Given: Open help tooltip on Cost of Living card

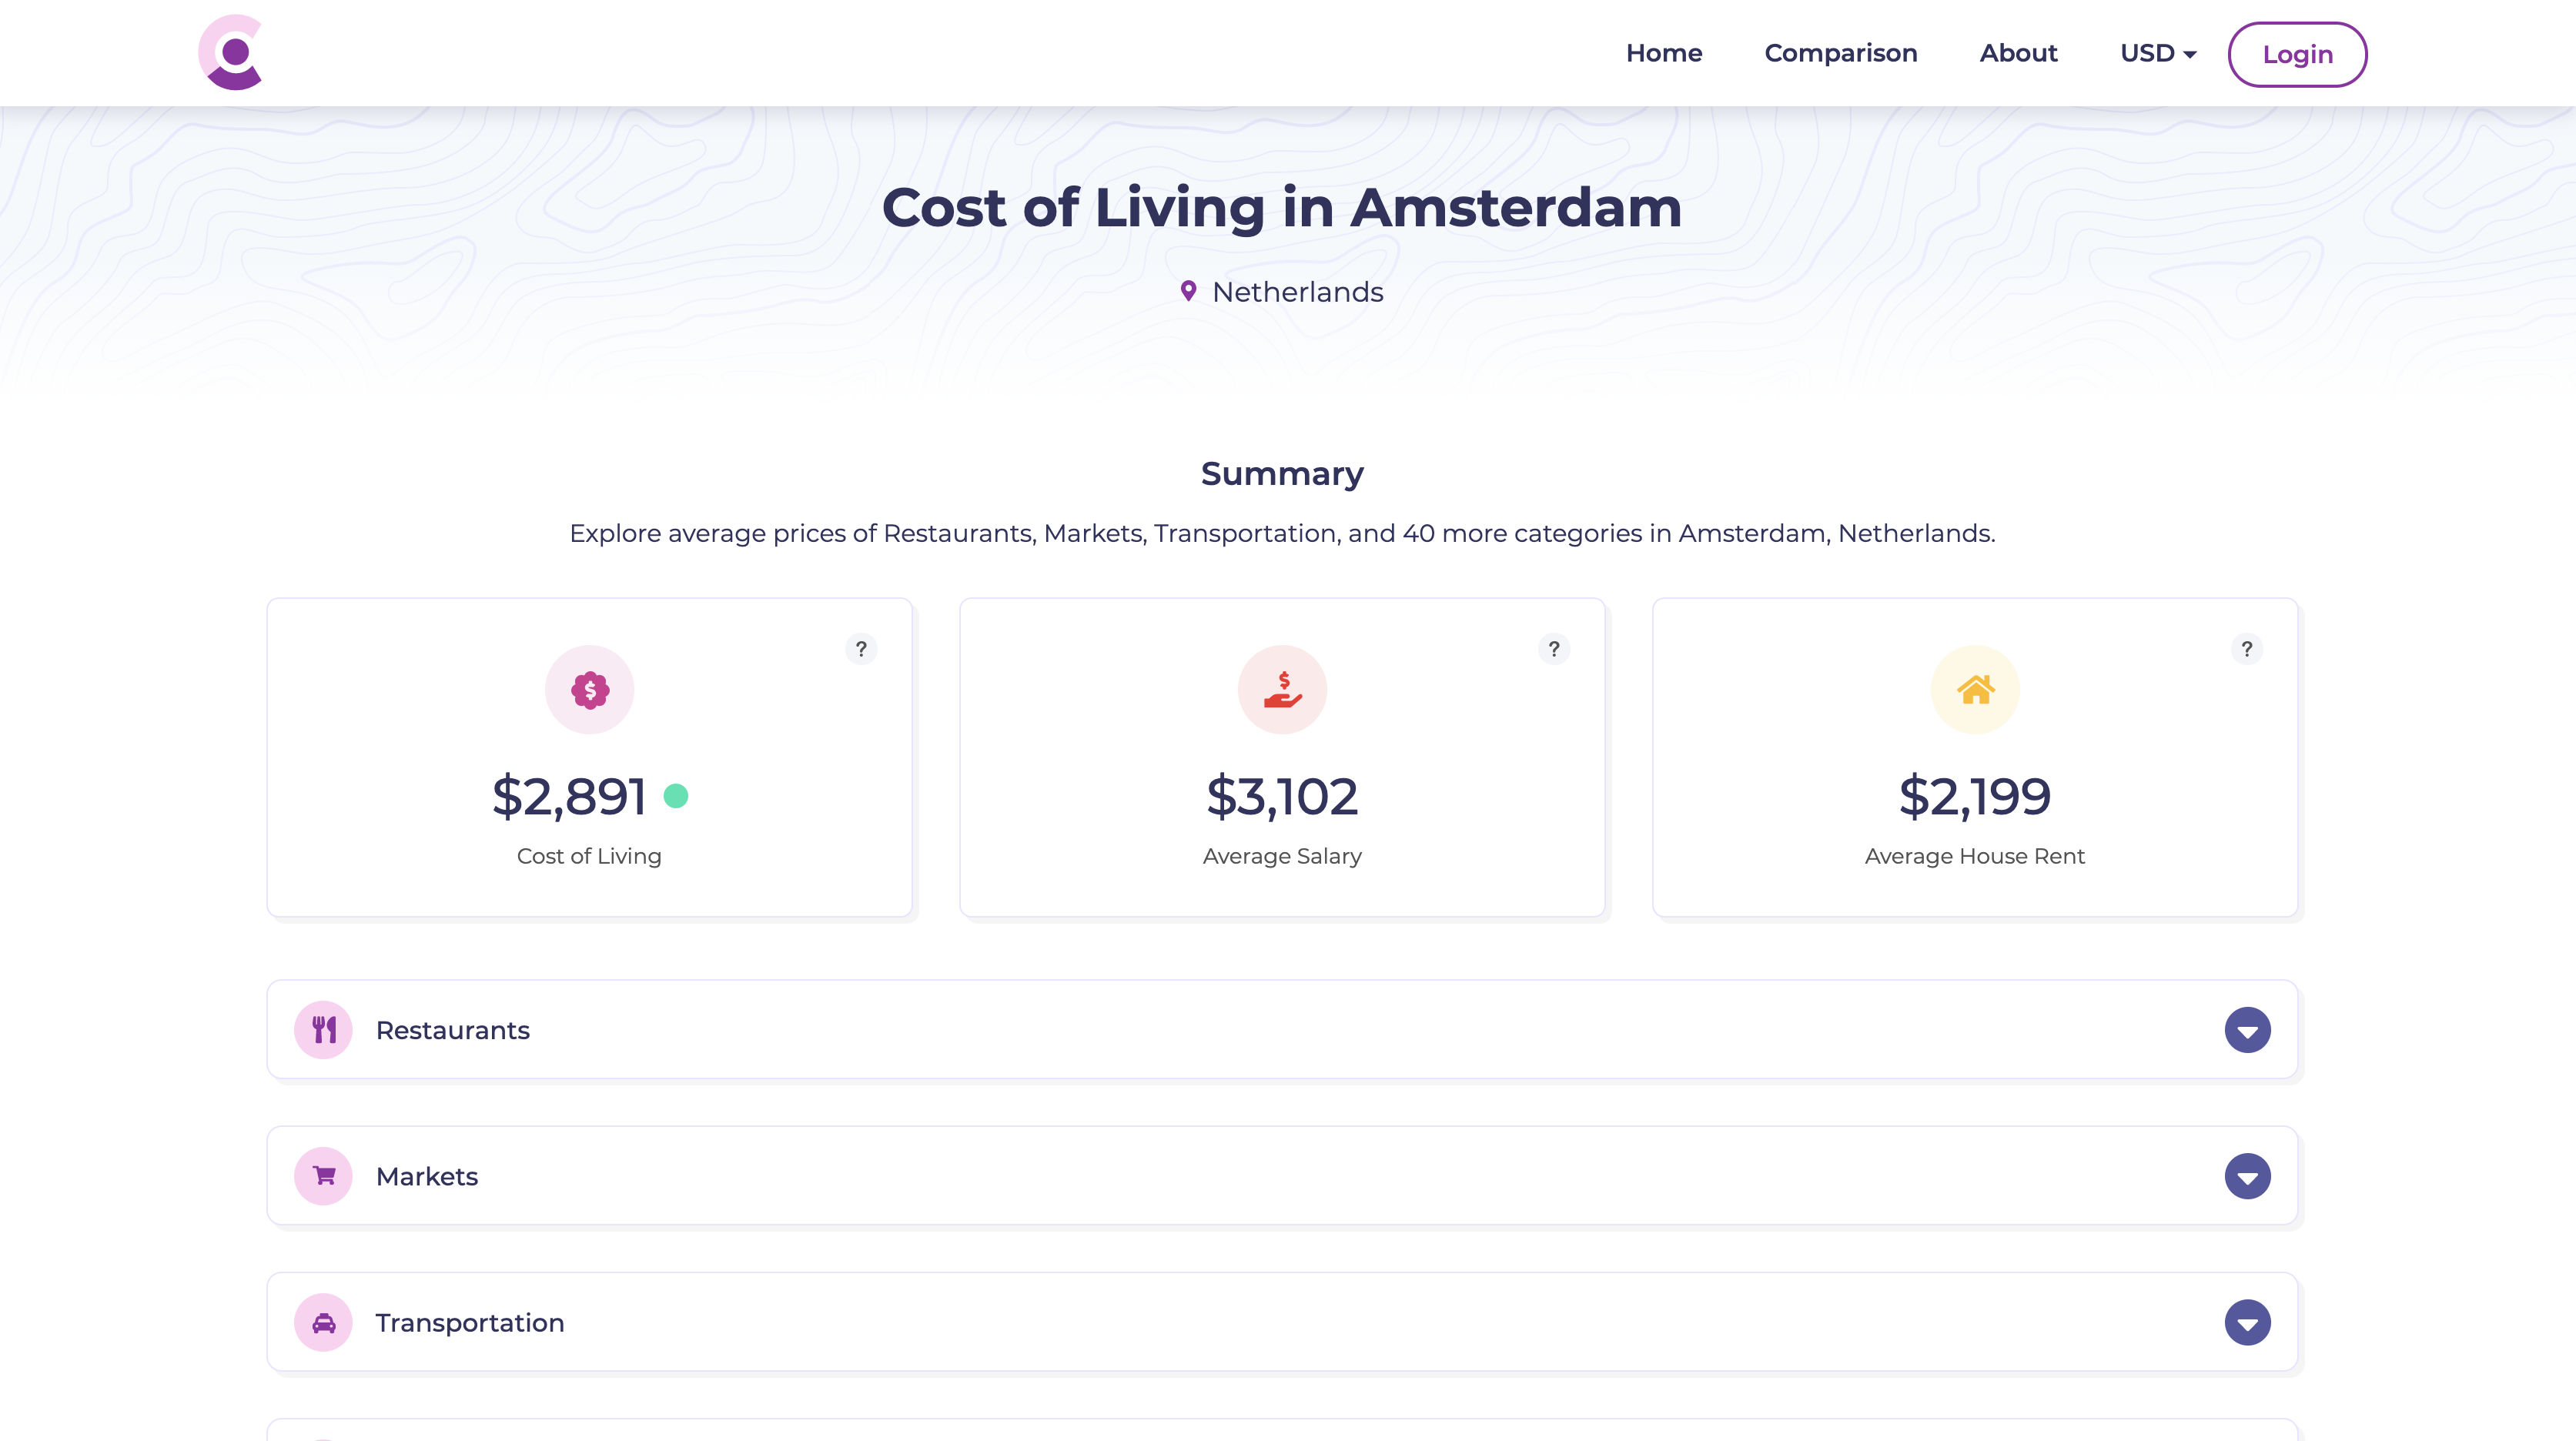Looking at the screenshot, I should click(x=861, y=649).
